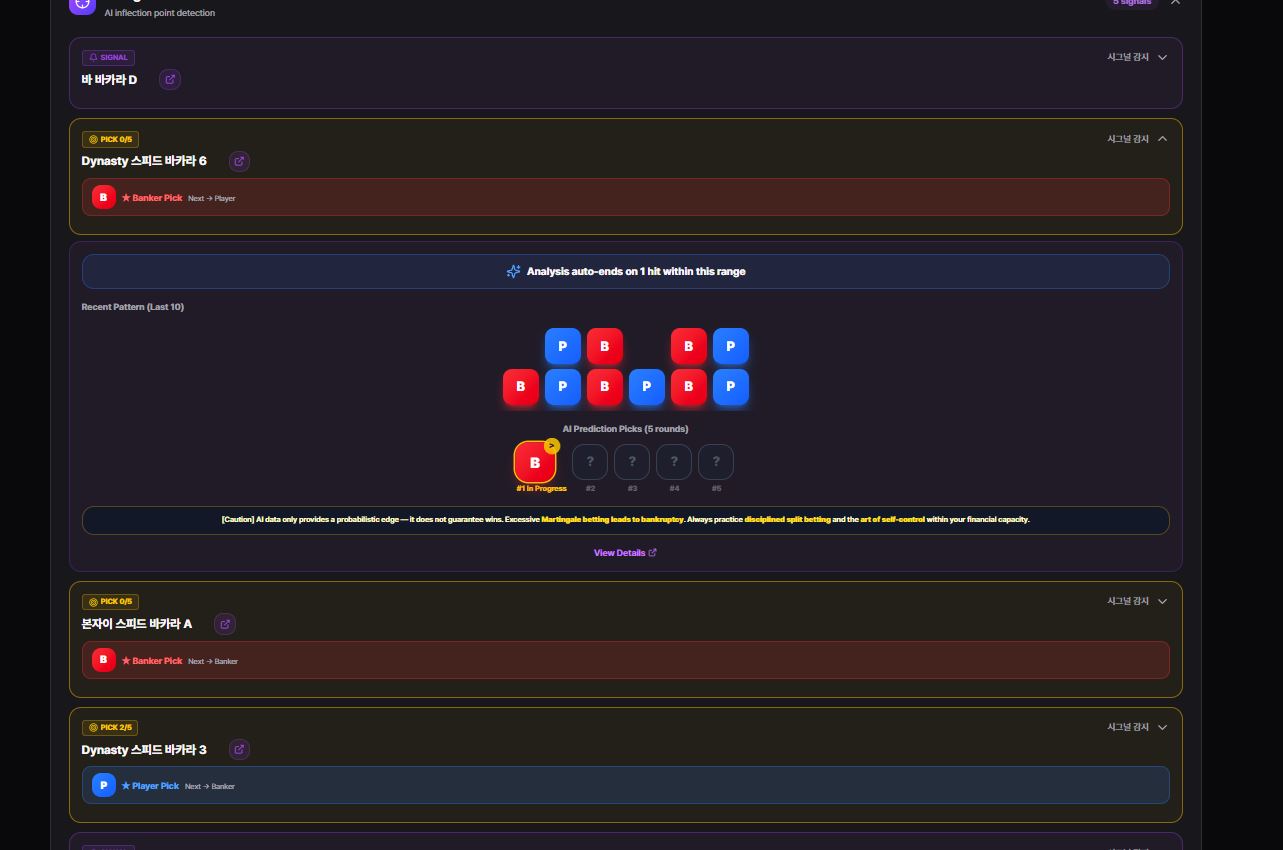
Task: Open external link for Dynasty 스피드 바카라 6
Action: tap(239, 161)
